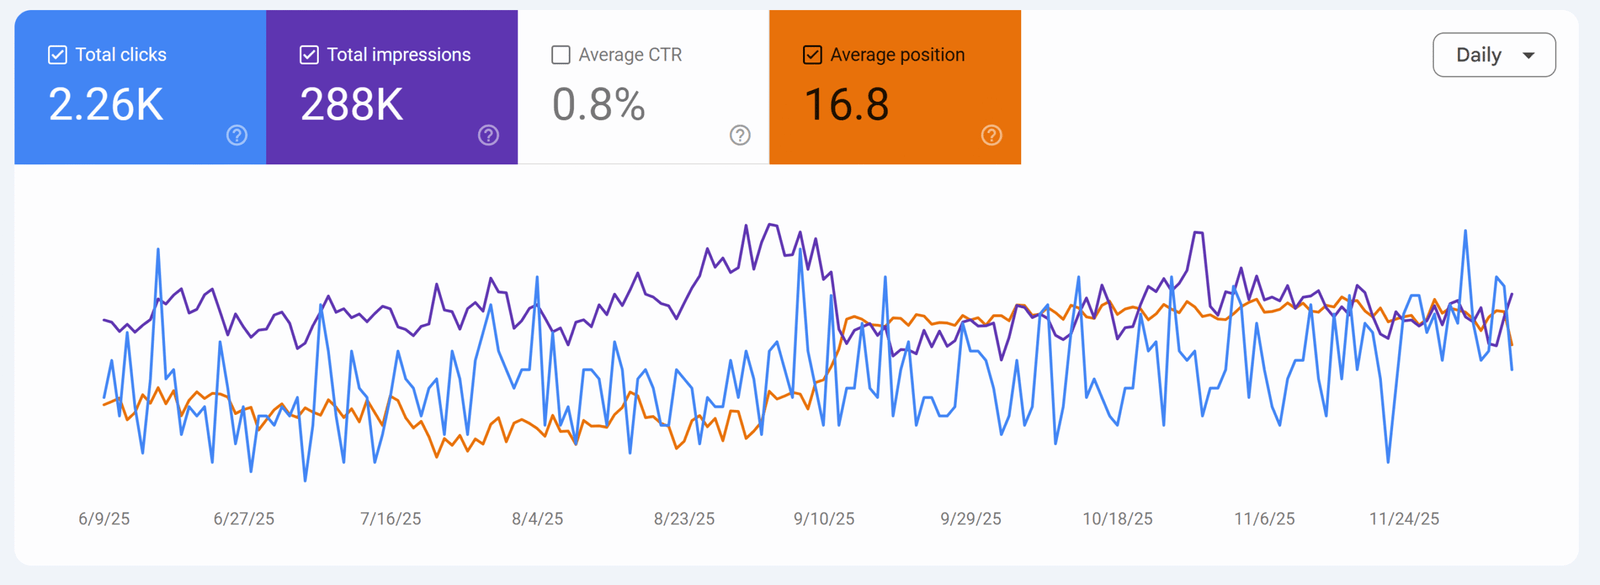This screenshot has height=585, width=1600.
Task: Select the 8/4/25 axis date
Action: tap(537, 519)
